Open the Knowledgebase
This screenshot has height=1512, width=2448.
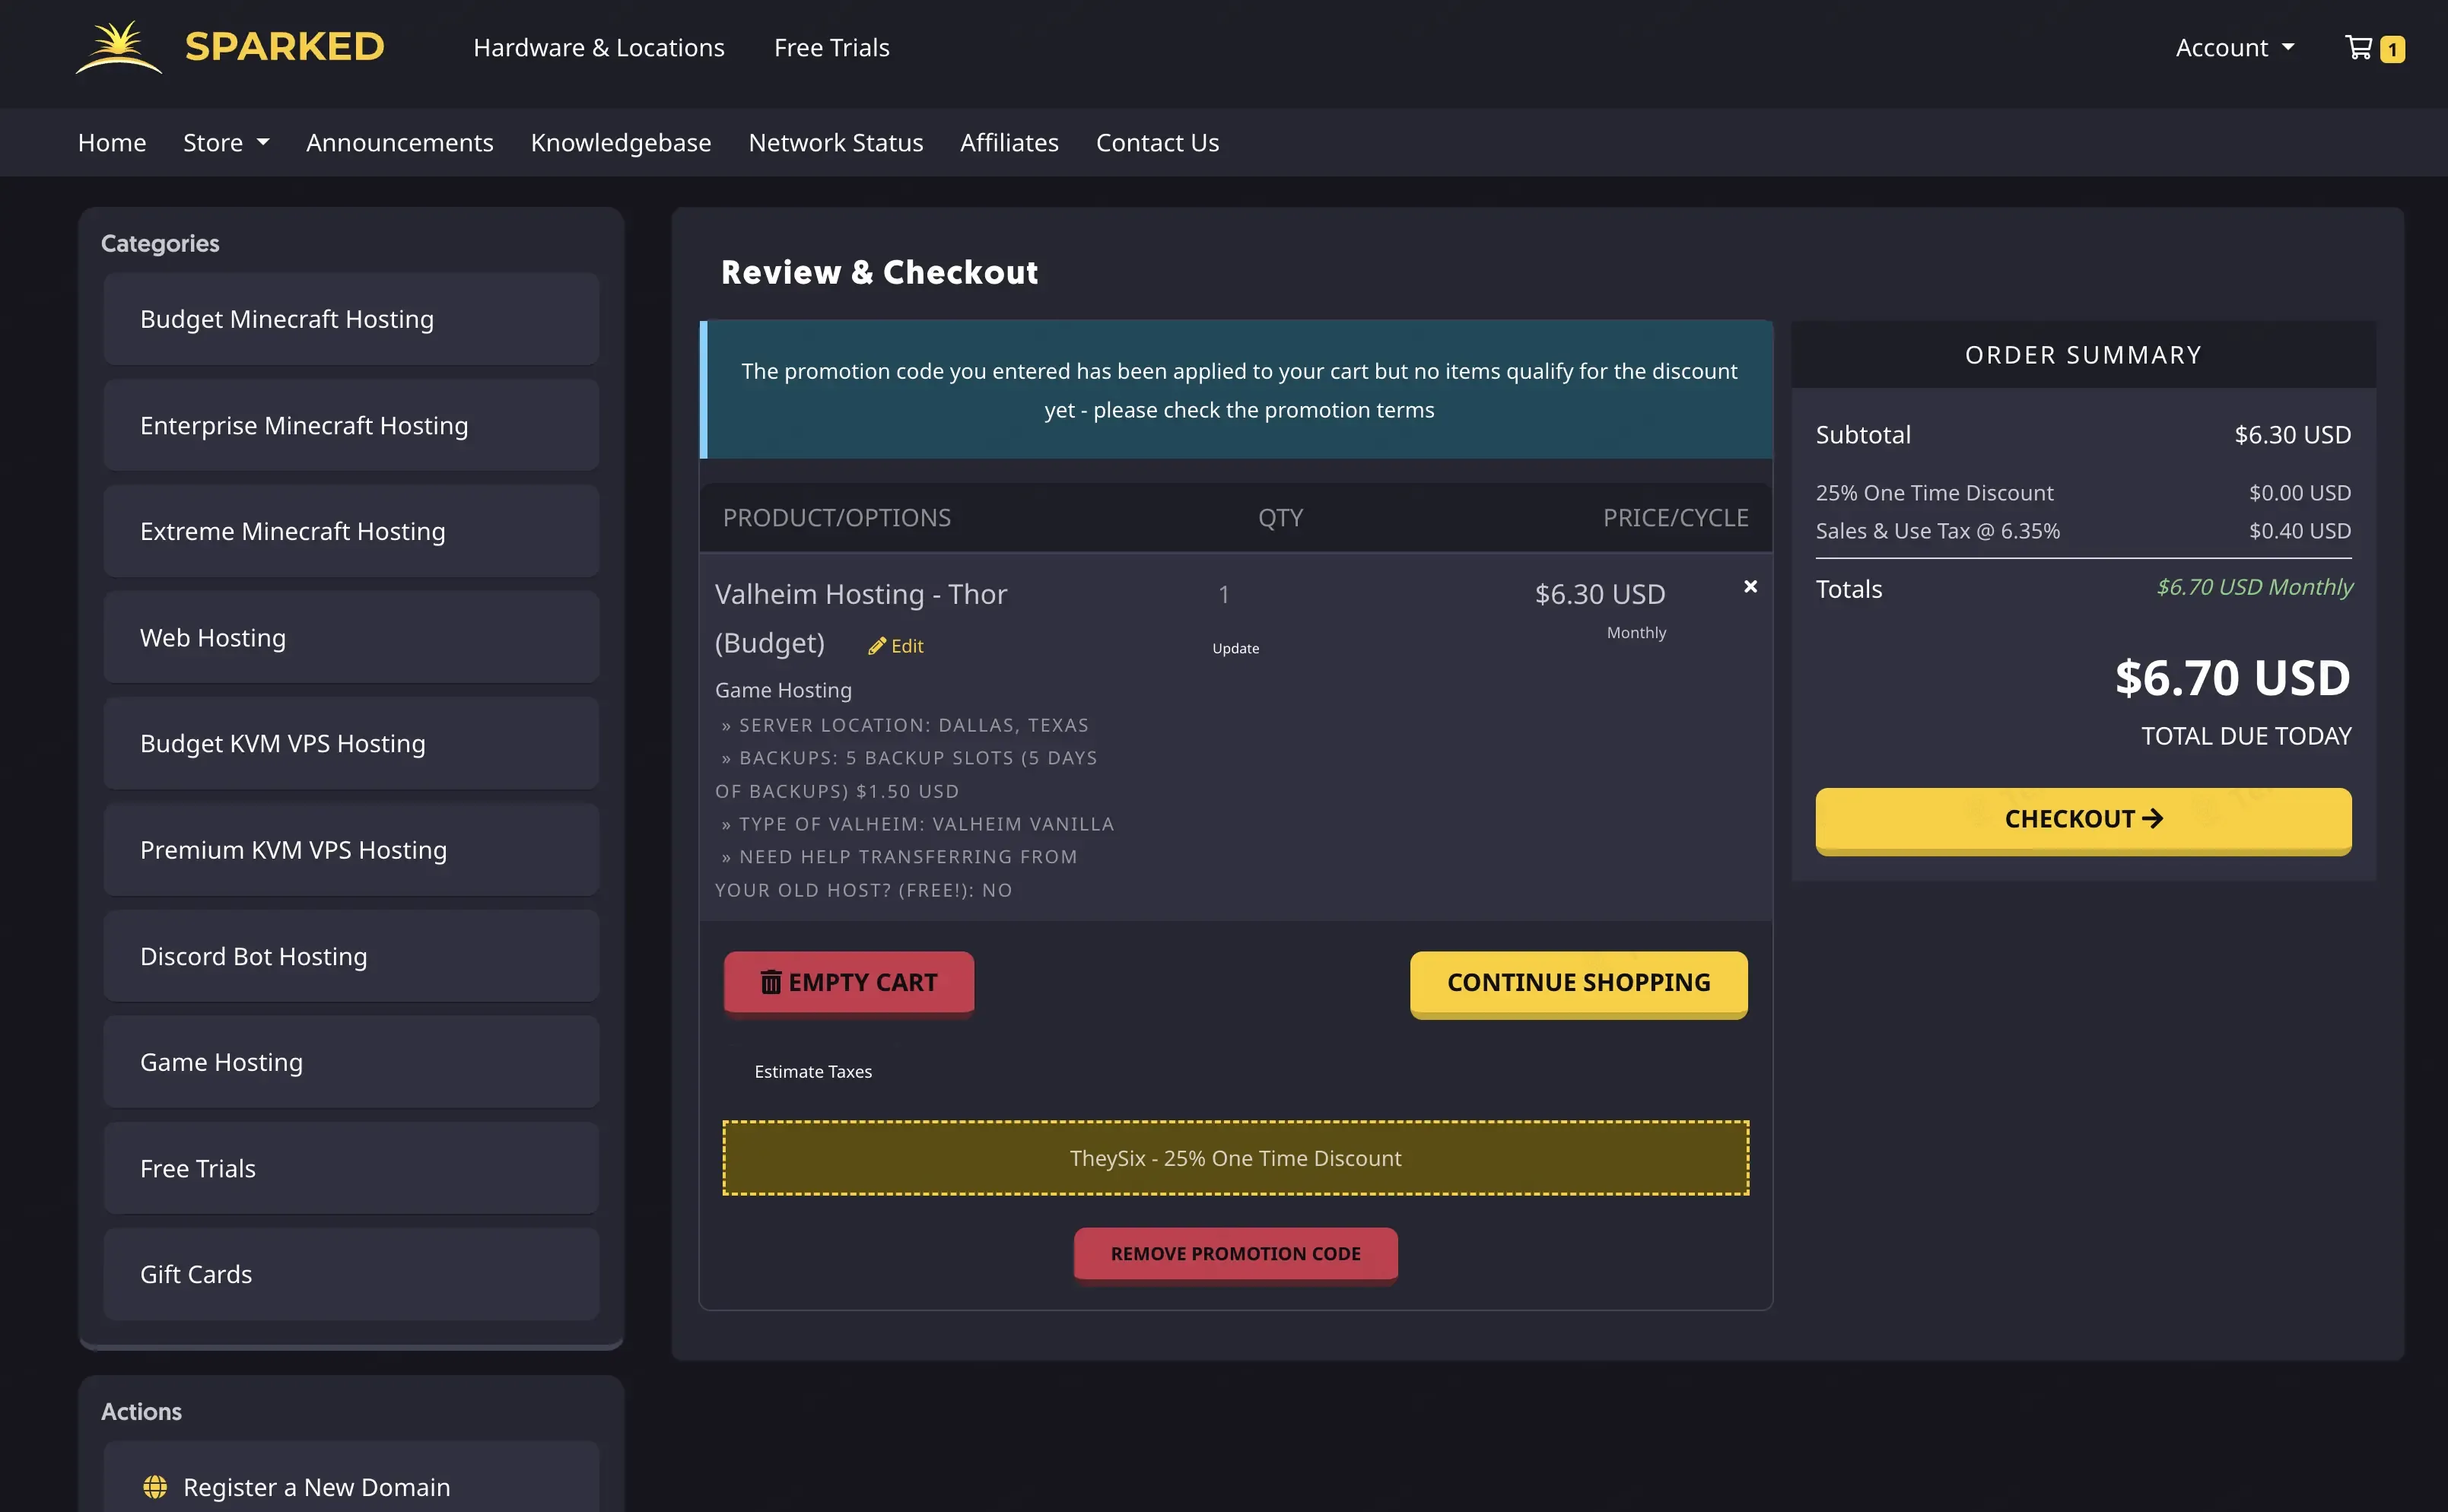pos(621,142)
